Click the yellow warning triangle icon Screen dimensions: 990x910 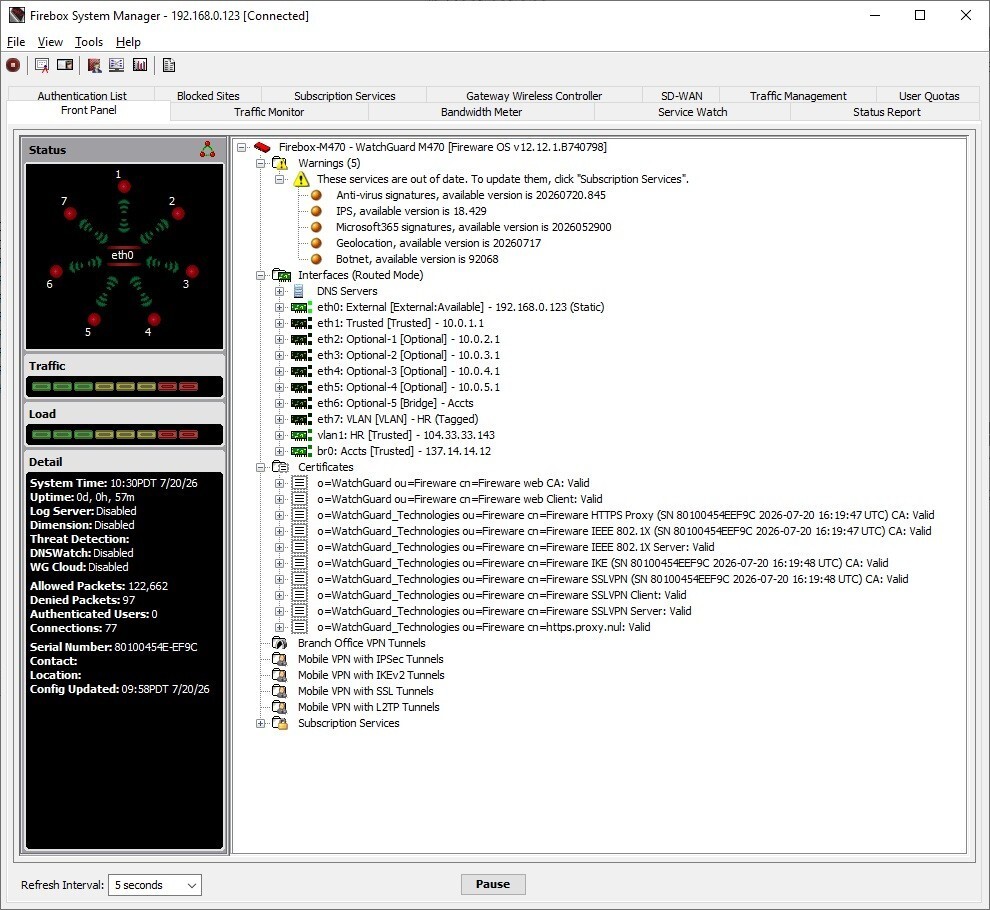[x=301, y=179]
